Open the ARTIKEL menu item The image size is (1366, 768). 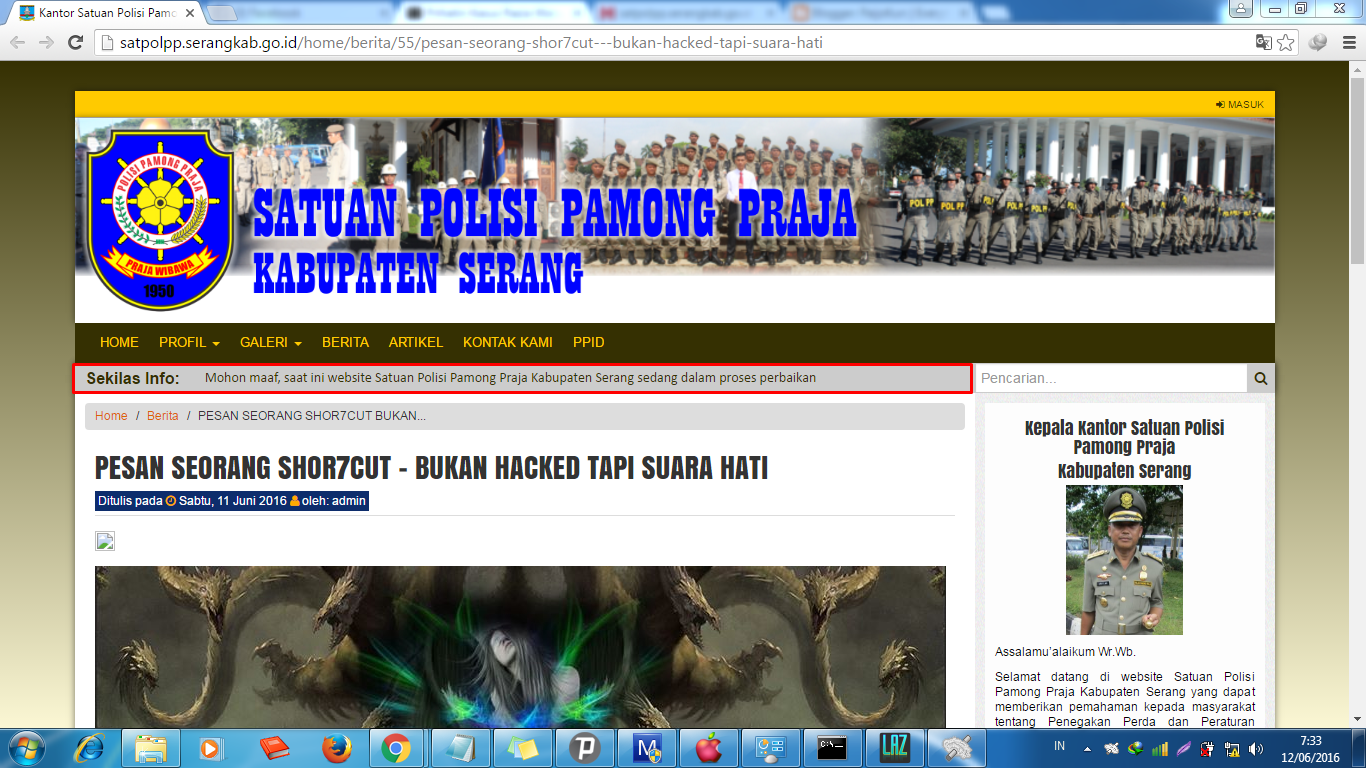[x=416, y=342]
